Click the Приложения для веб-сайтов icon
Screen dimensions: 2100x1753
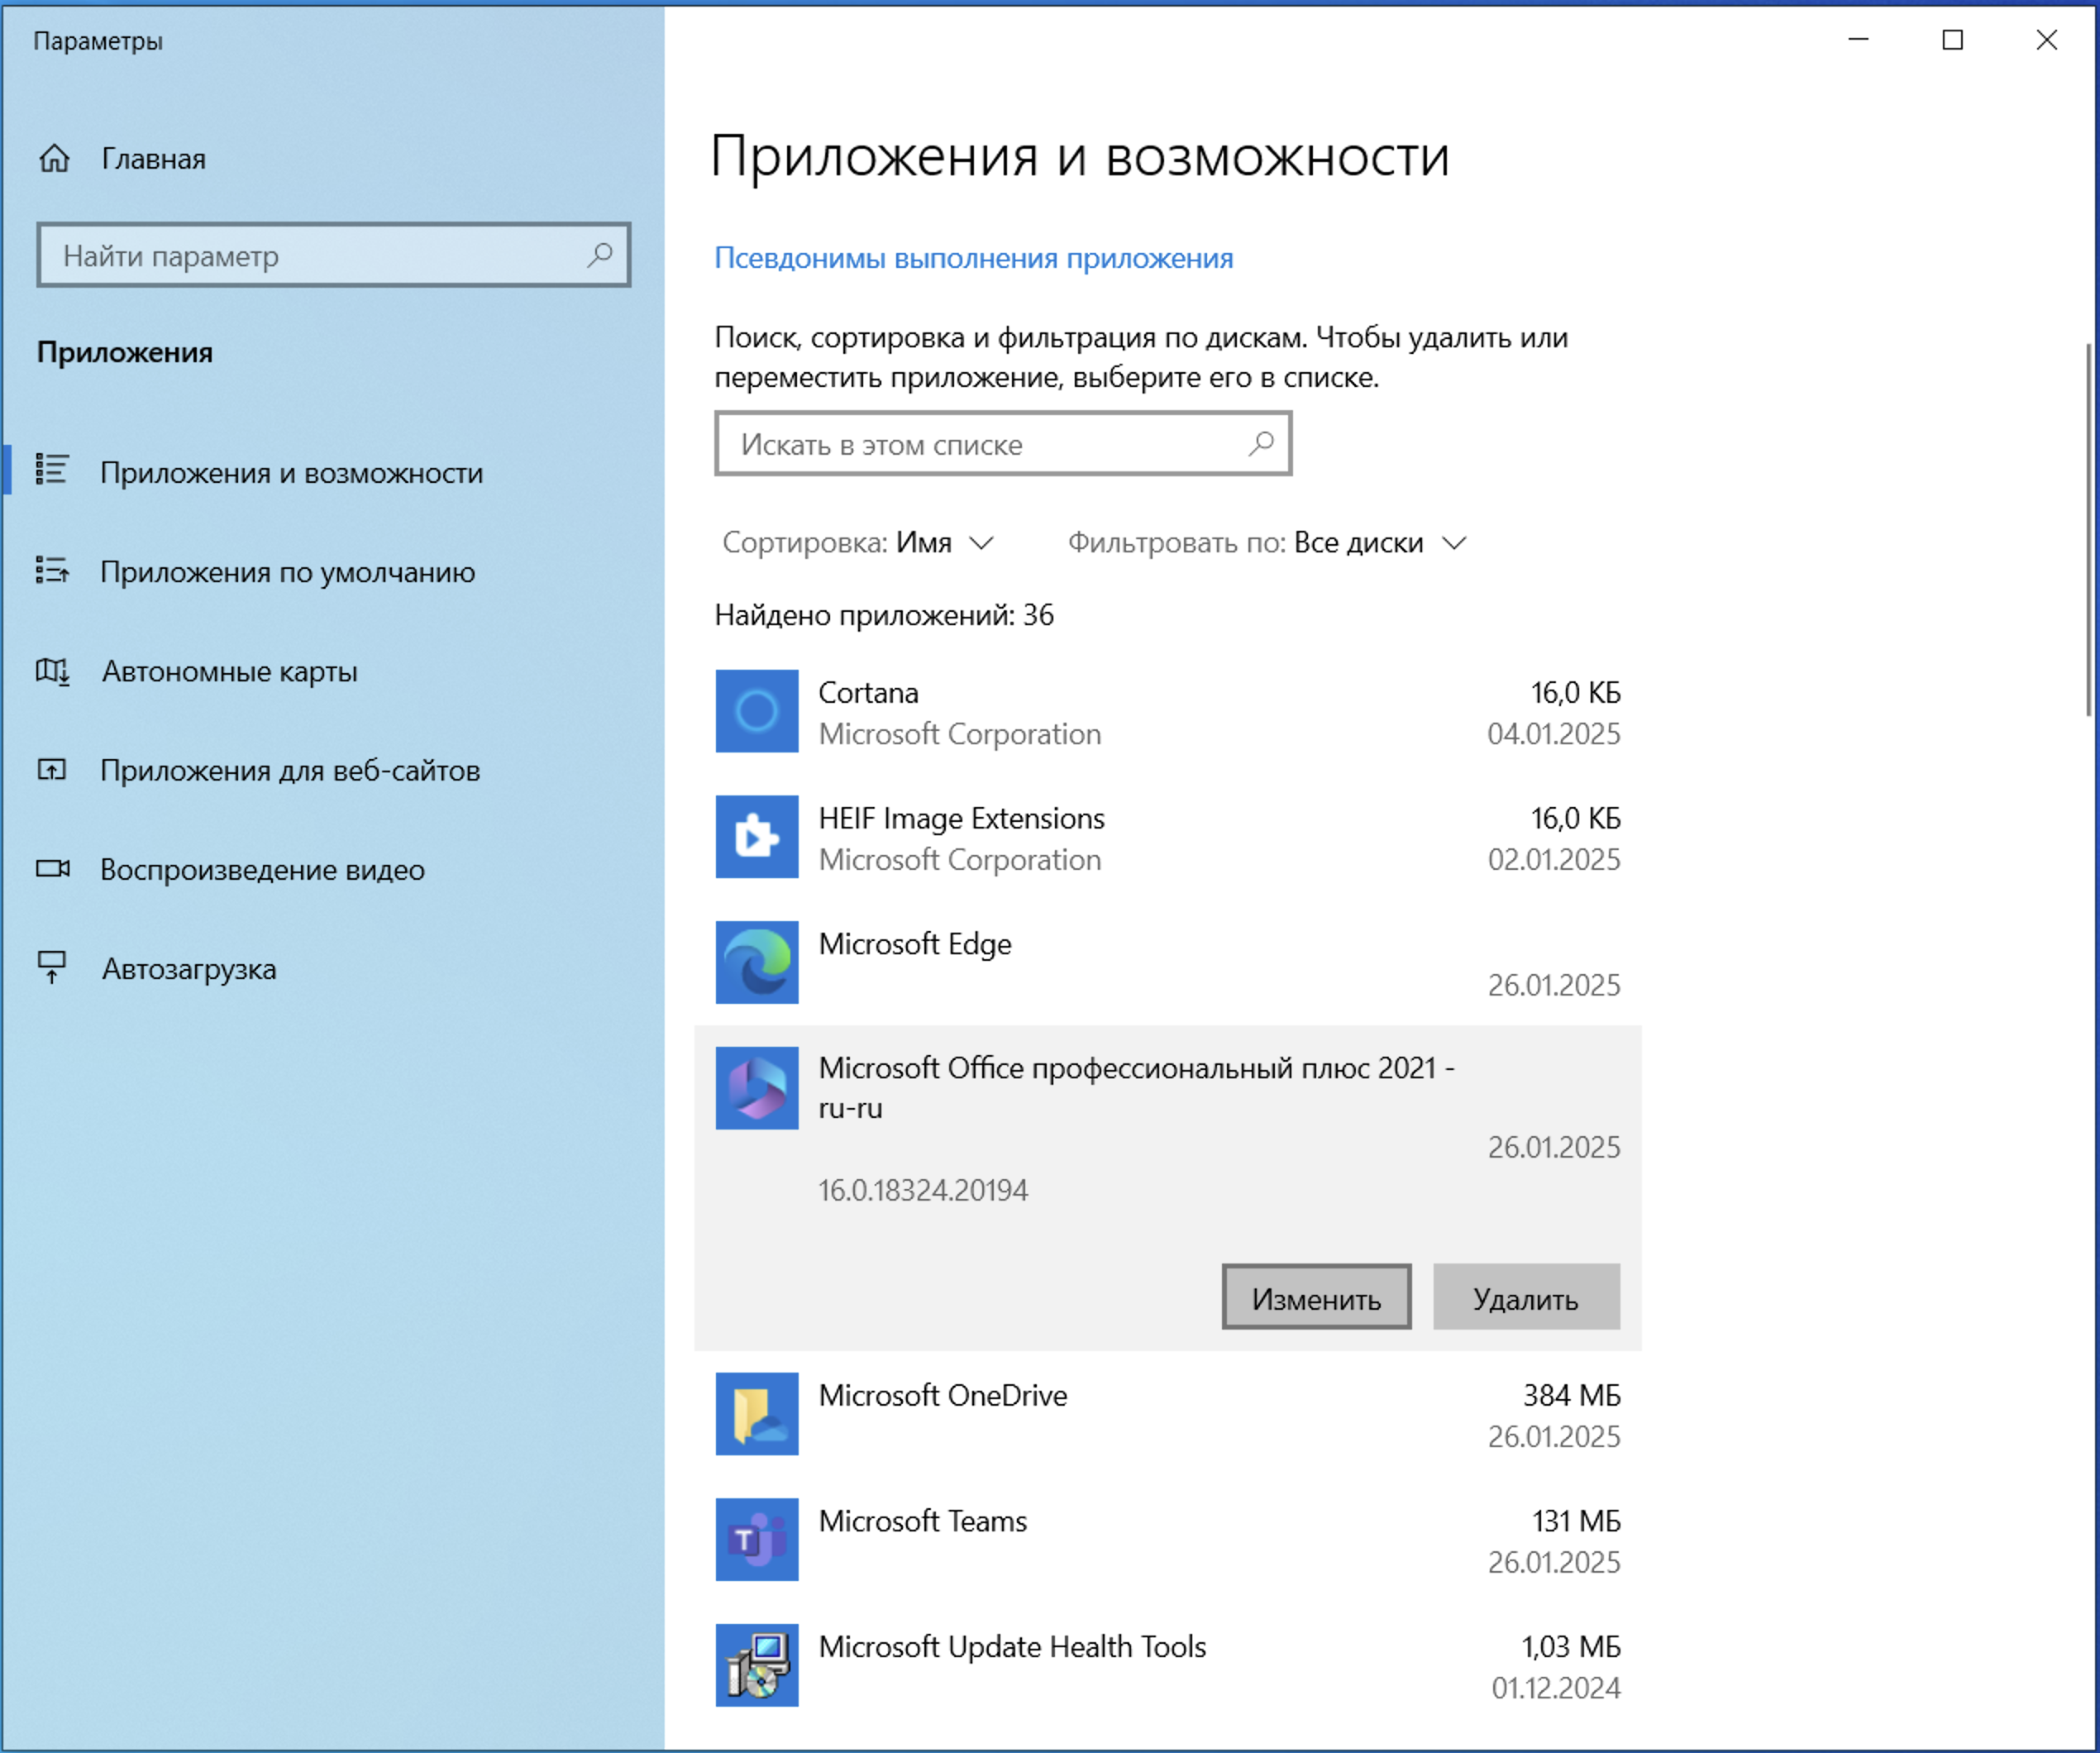[x=52, y=769]
